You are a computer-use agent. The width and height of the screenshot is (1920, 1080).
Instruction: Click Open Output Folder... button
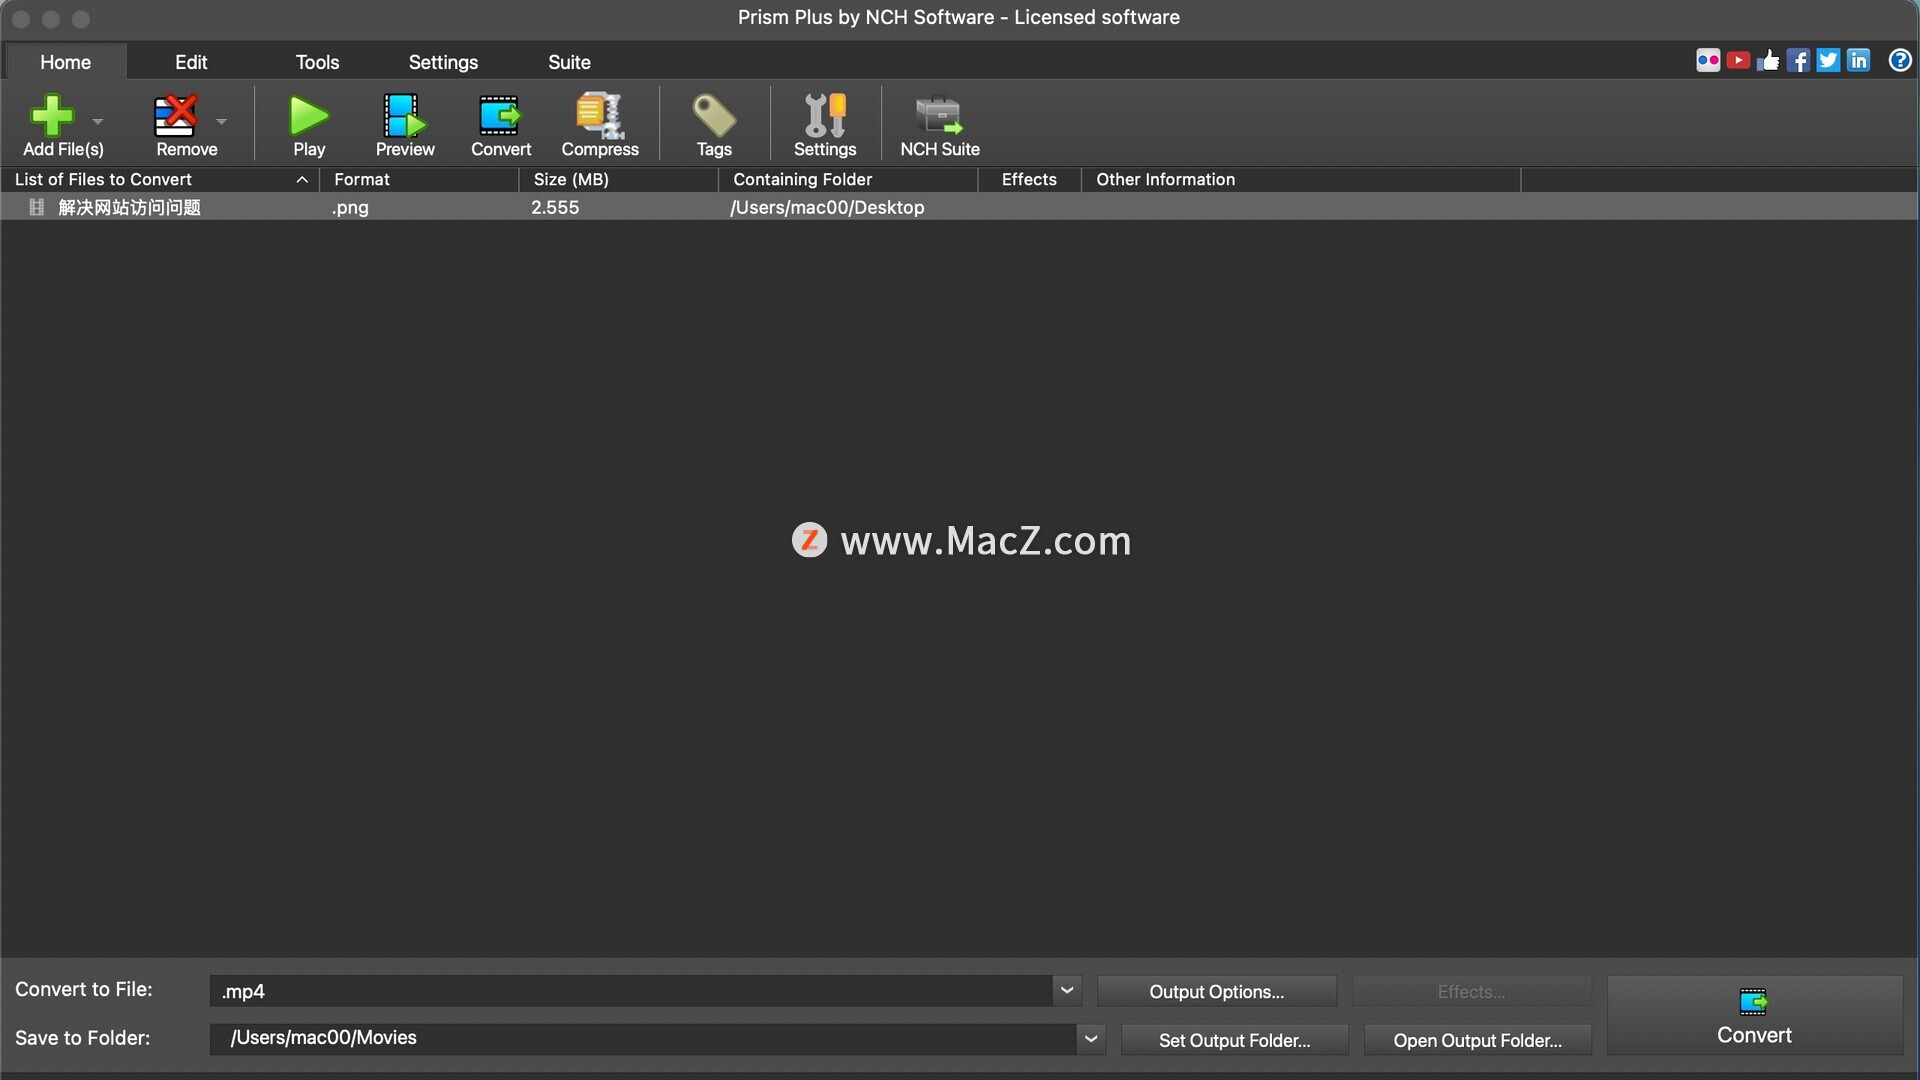point(1477,1040)
